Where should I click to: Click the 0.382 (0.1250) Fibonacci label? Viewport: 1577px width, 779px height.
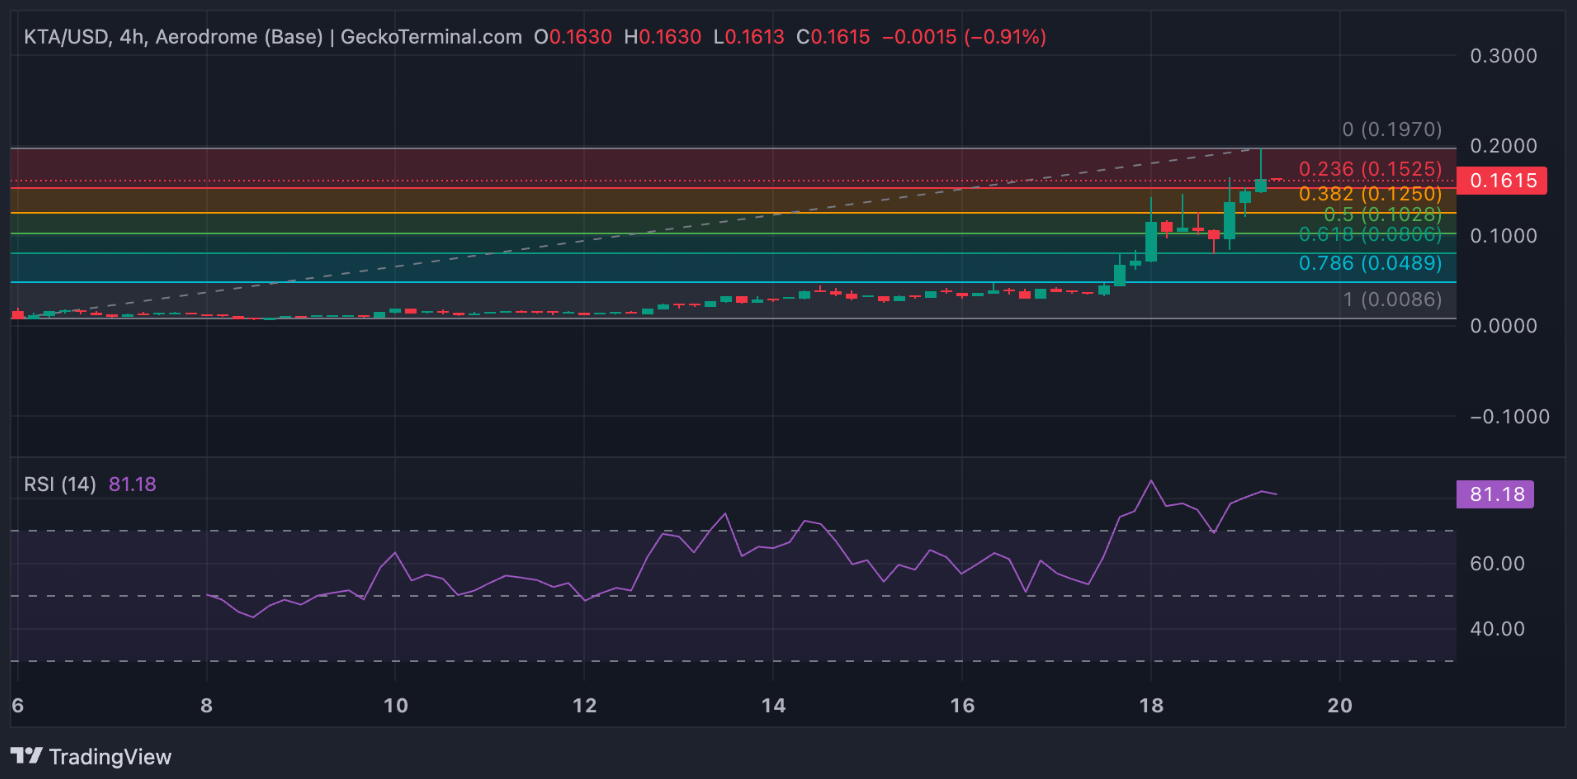pyautogui.click(x=1370, y=193)
